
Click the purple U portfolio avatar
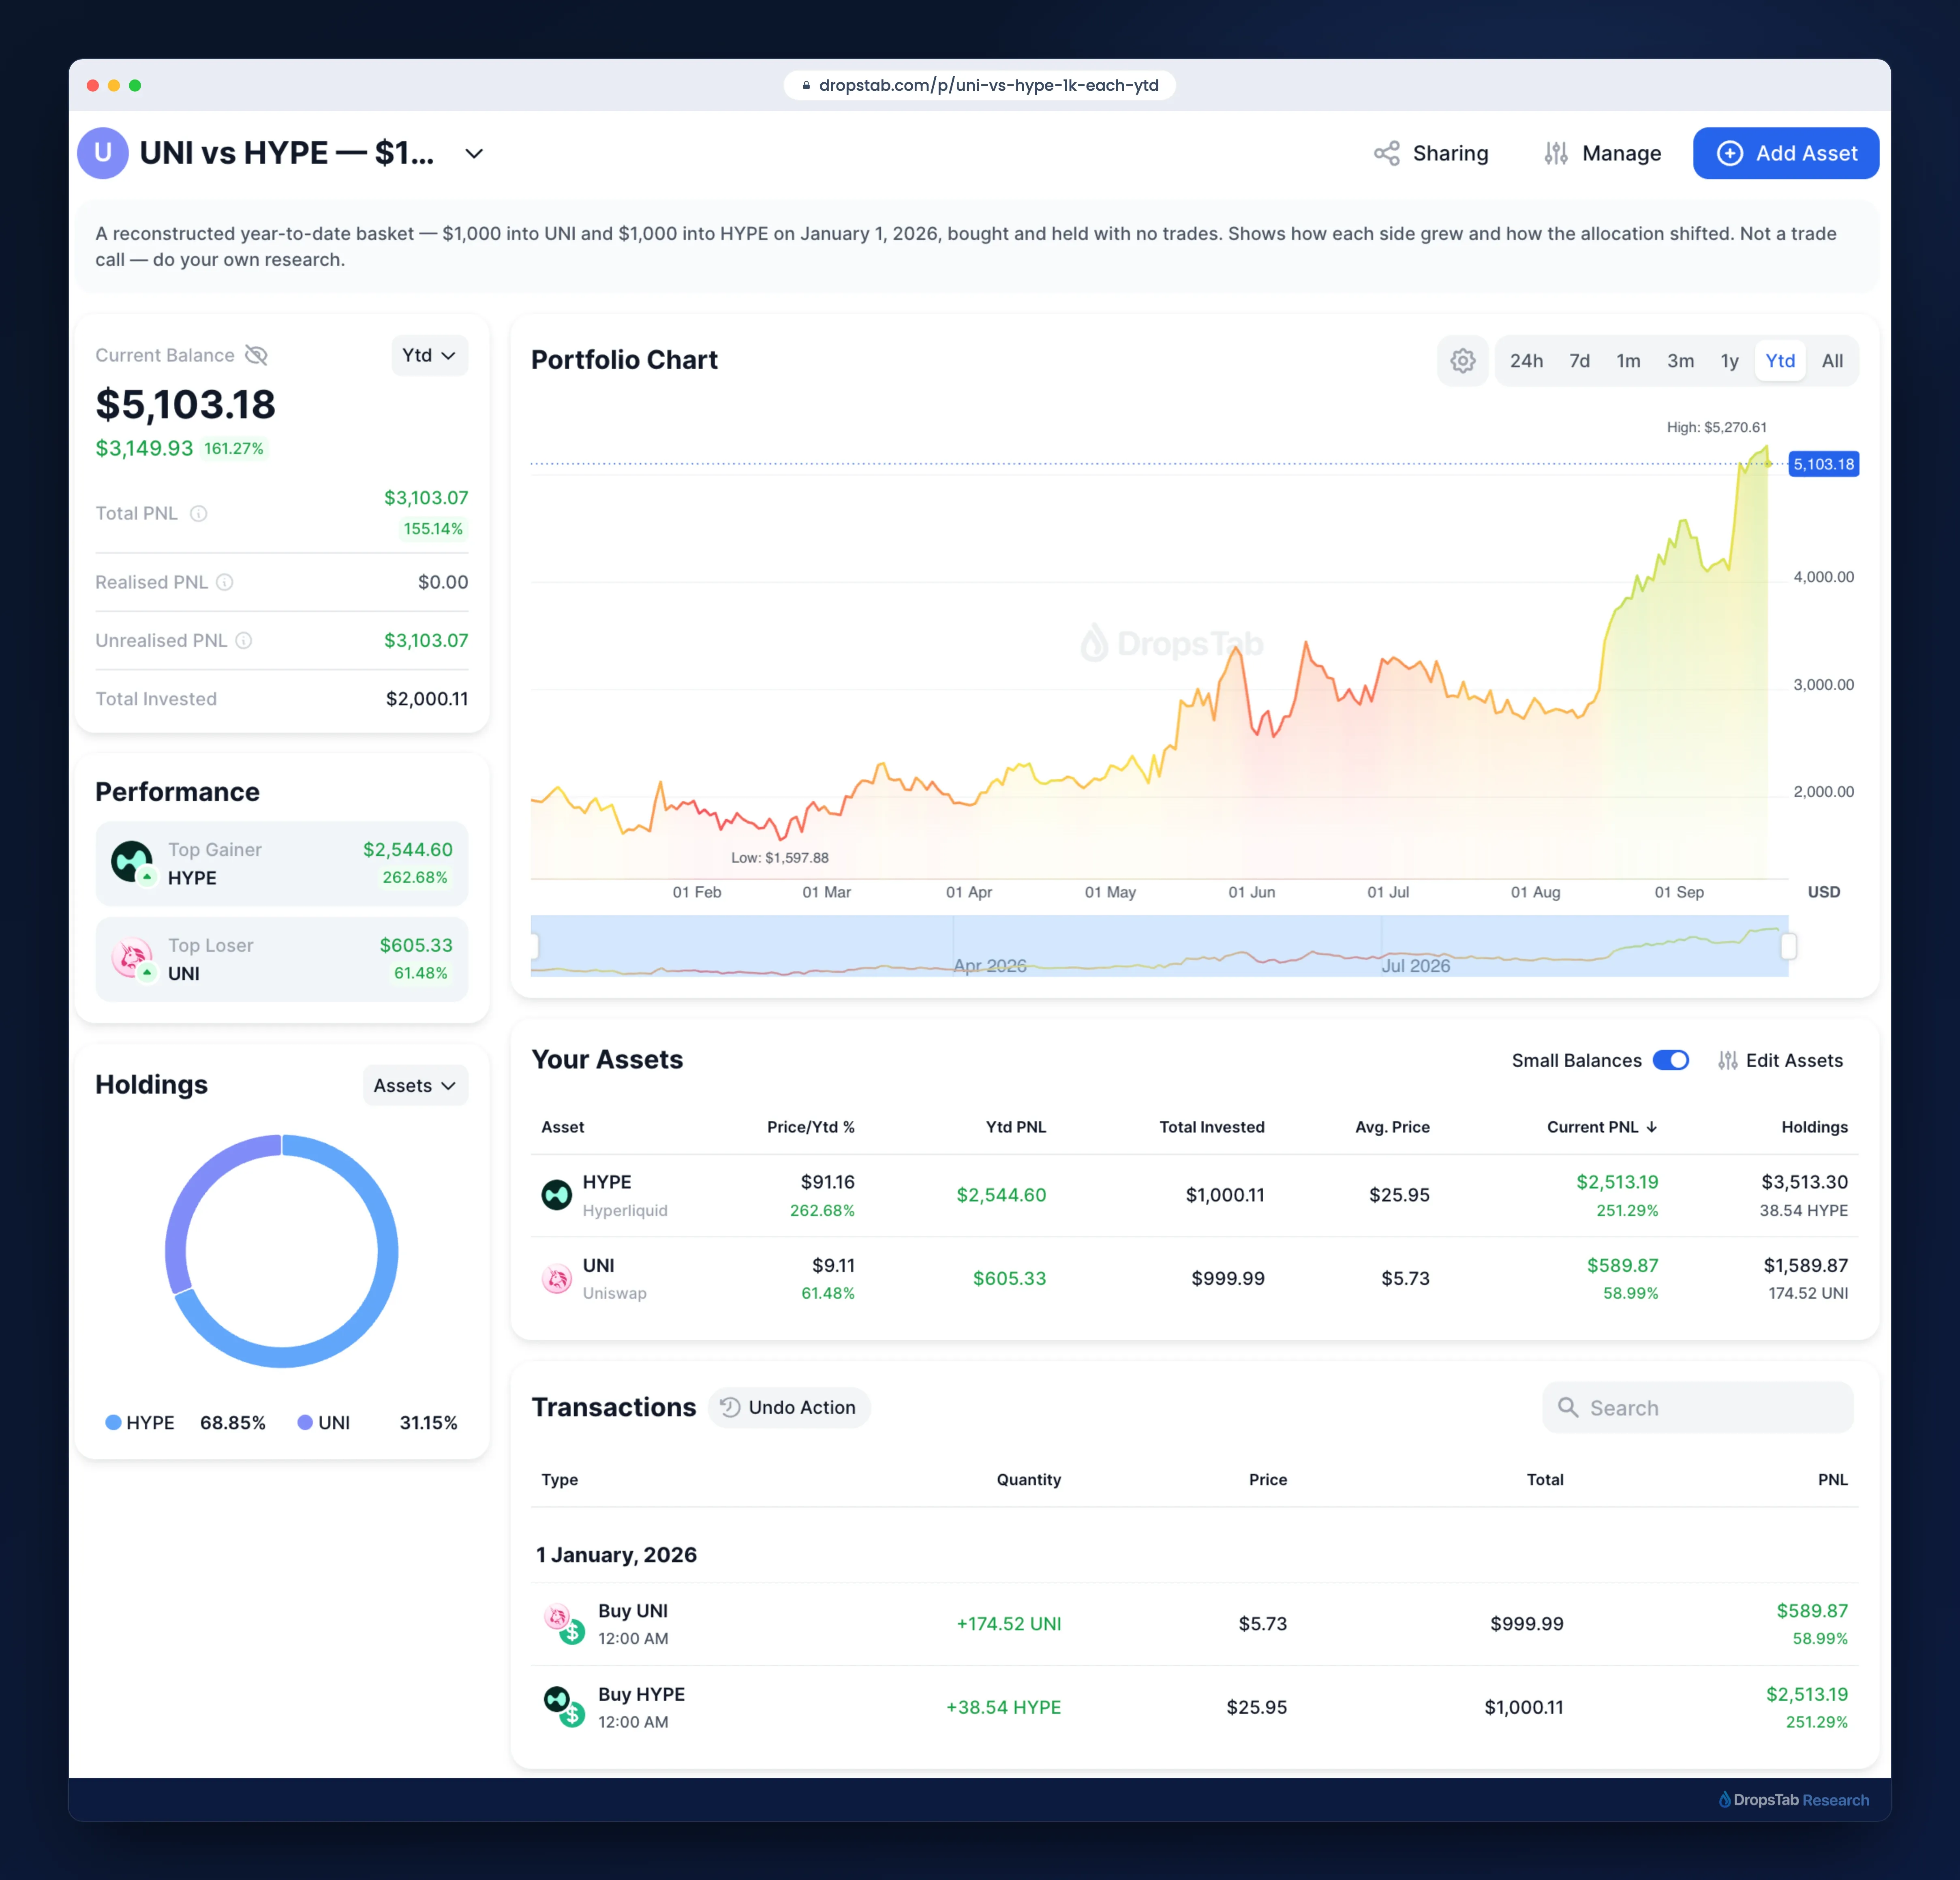[x=102, y=153]
